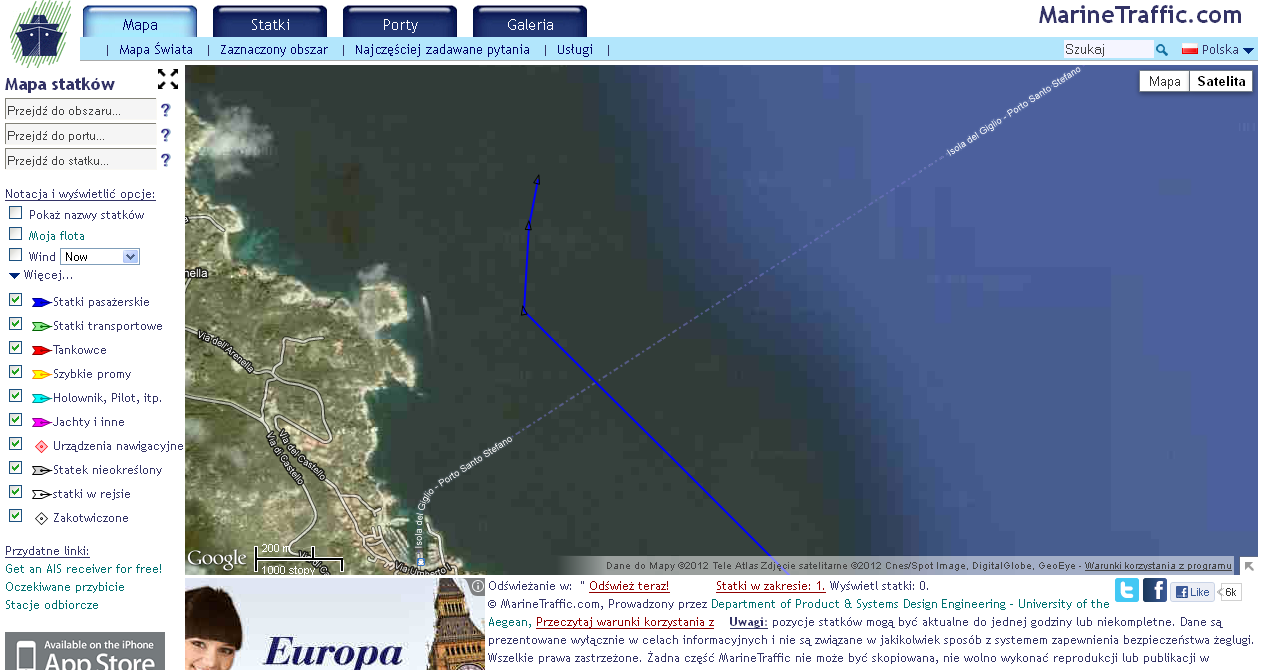Click 'Odśwież teraz!' link
1263x670 pixels.
click(629, 586)
